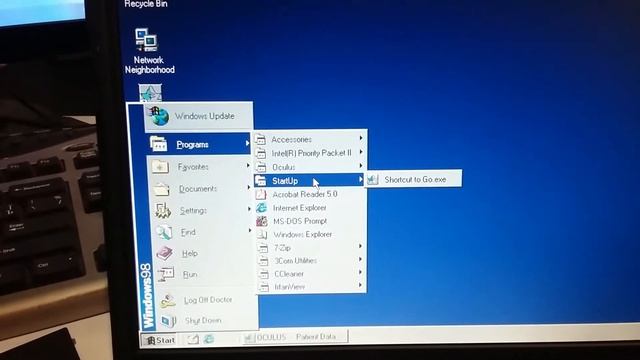Click the Oculus group folder icon
The image size is (640, 360).
click(261, 167)
